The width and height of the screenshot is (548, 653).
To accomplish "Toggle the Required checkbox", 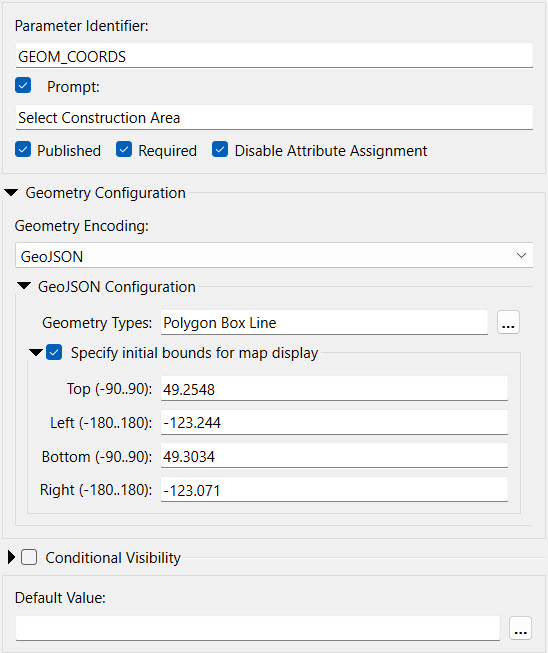I will (x=124, y=150).
